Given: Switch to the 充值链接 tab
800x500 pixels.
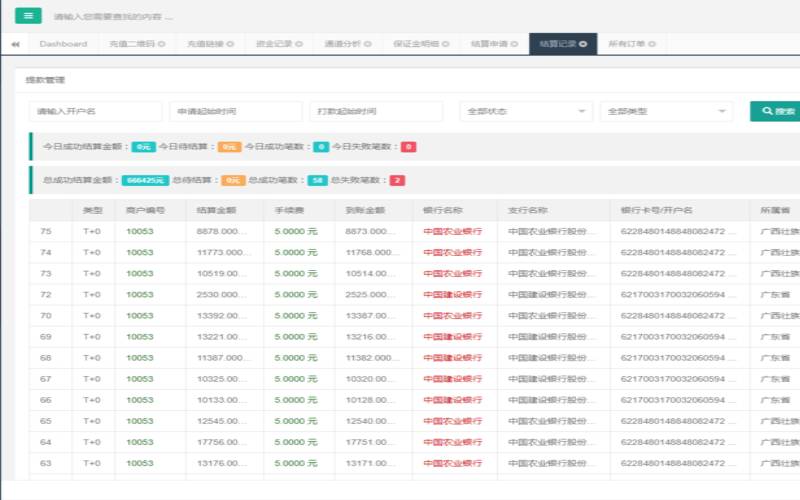Looking at the screenshot, I should (x=205, y=44).
